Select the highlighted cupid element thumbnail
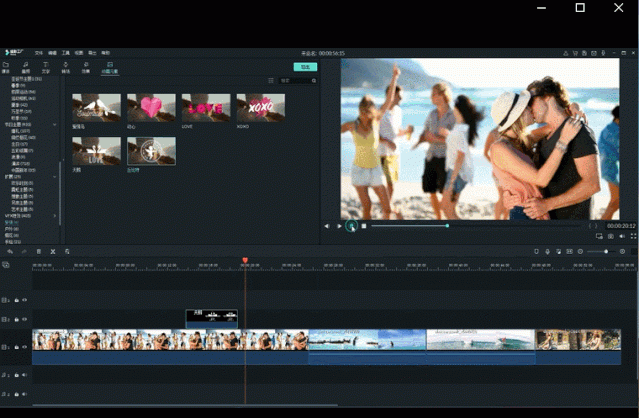Viewport: 639px width, 418px height. 151,151
